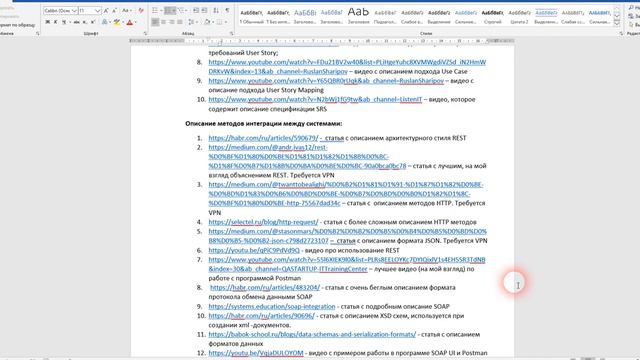Click heading 'Описание методов интеграции между системами'
Image resolution: width=640 pixels, height=360 pixels.
pyautogui.click(x=264, y=123)
